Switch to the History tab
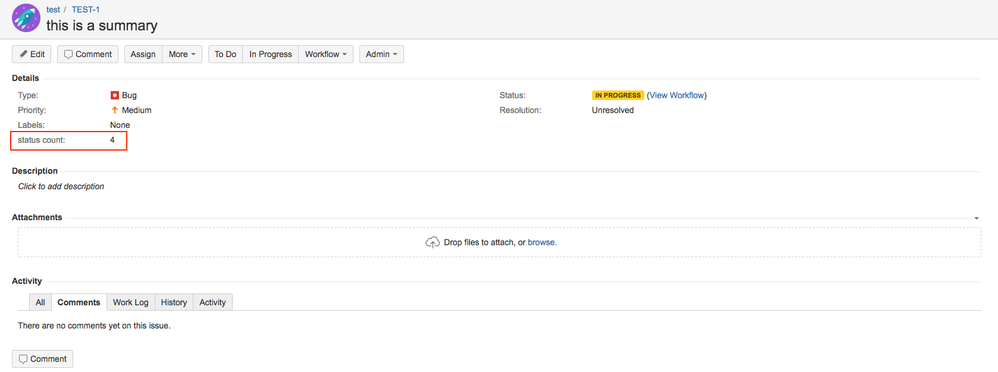This screenshot has width=998, height=372. click(x=174, y=303)
